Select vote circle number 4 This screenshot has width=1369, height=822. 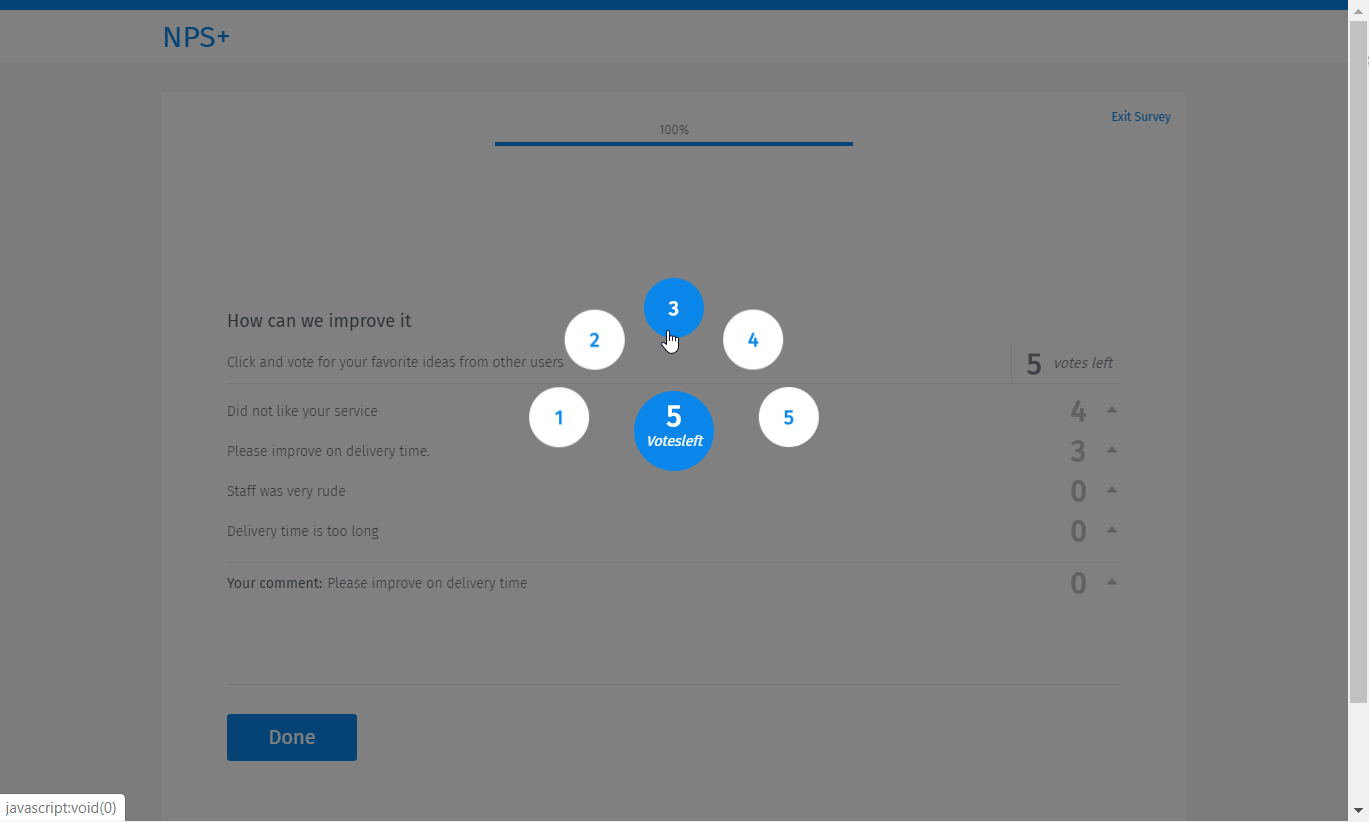pos(752,340)
